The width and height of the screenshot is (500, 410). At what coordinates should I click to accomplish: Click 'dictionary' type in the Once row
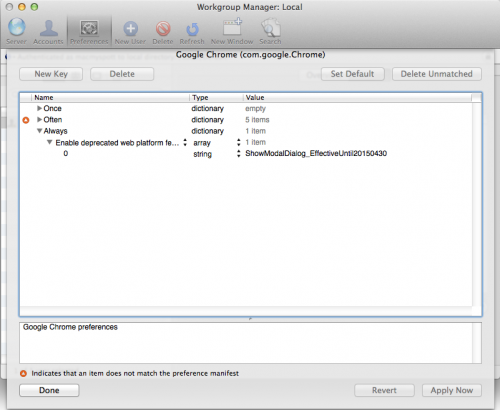(x=207, y=109)
